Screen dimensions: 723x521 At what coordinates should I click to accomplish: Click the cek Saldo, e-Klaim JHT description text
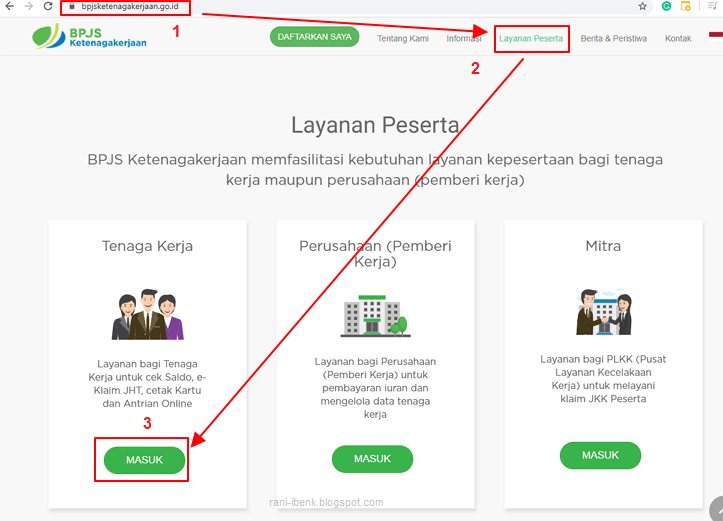(148, 384)
